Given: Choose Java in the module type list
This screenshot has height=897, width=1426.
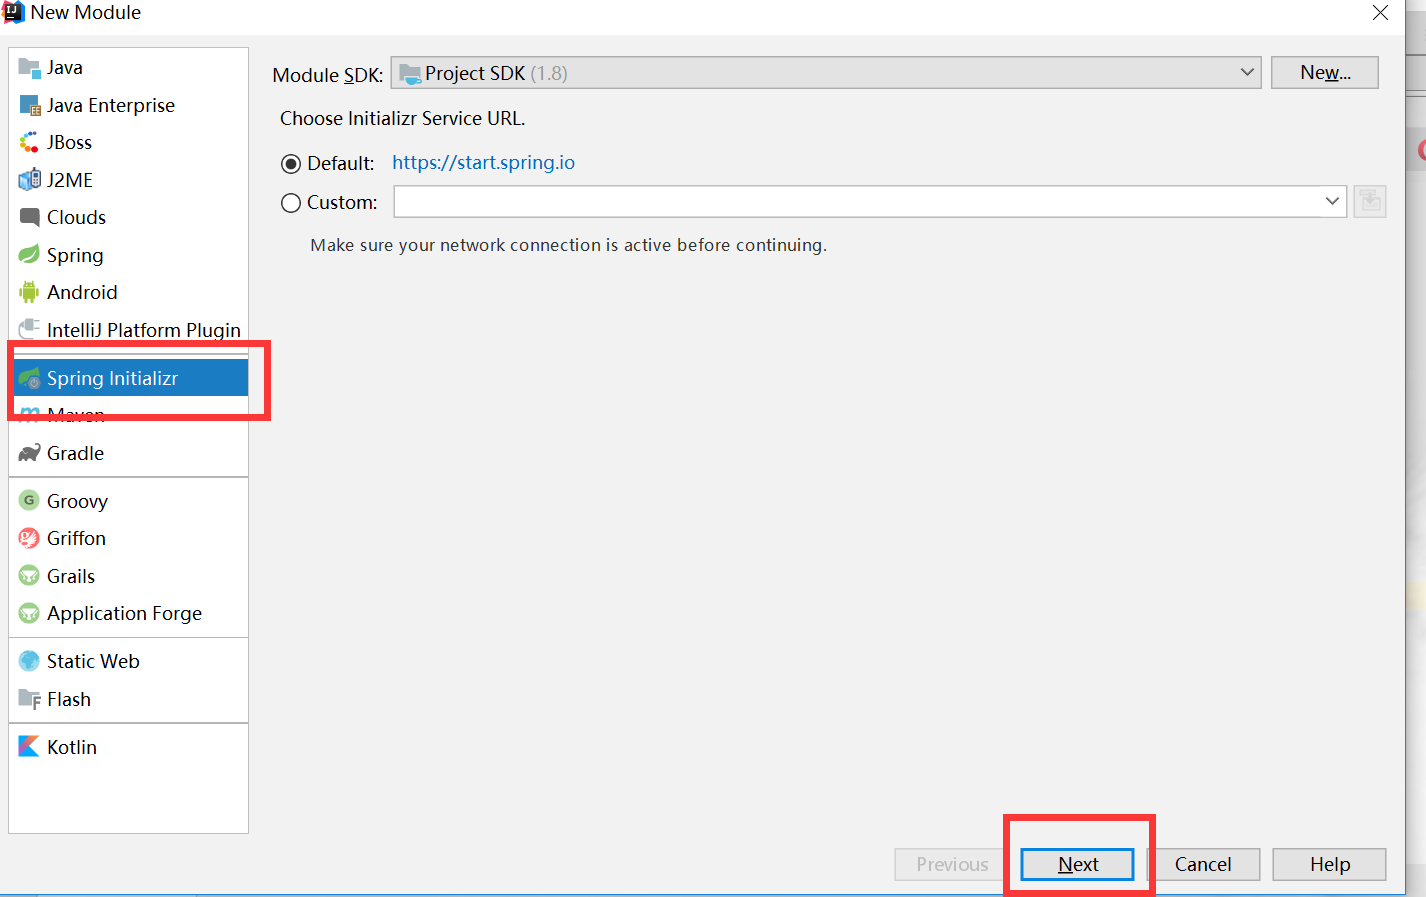Looking at the screenshot, I should [x=129, y=68].
